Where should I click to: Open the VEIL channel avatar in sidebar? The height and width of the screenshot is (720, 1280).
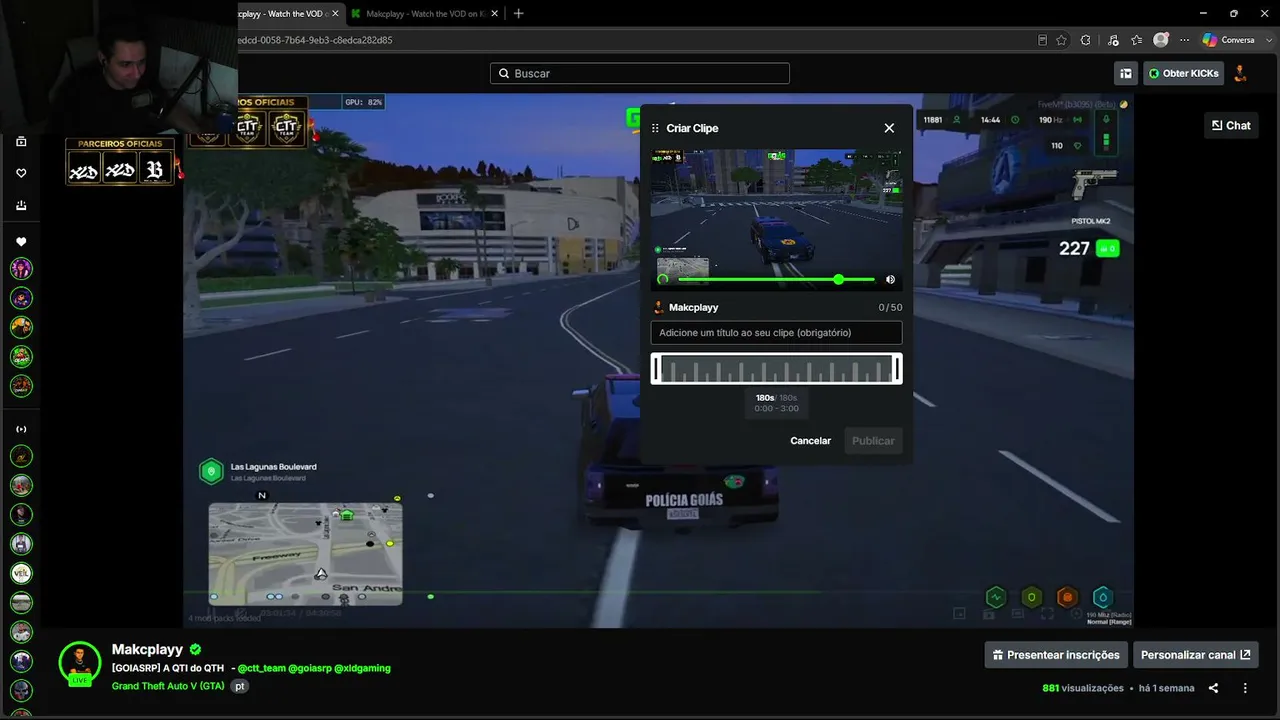[21, 573]
